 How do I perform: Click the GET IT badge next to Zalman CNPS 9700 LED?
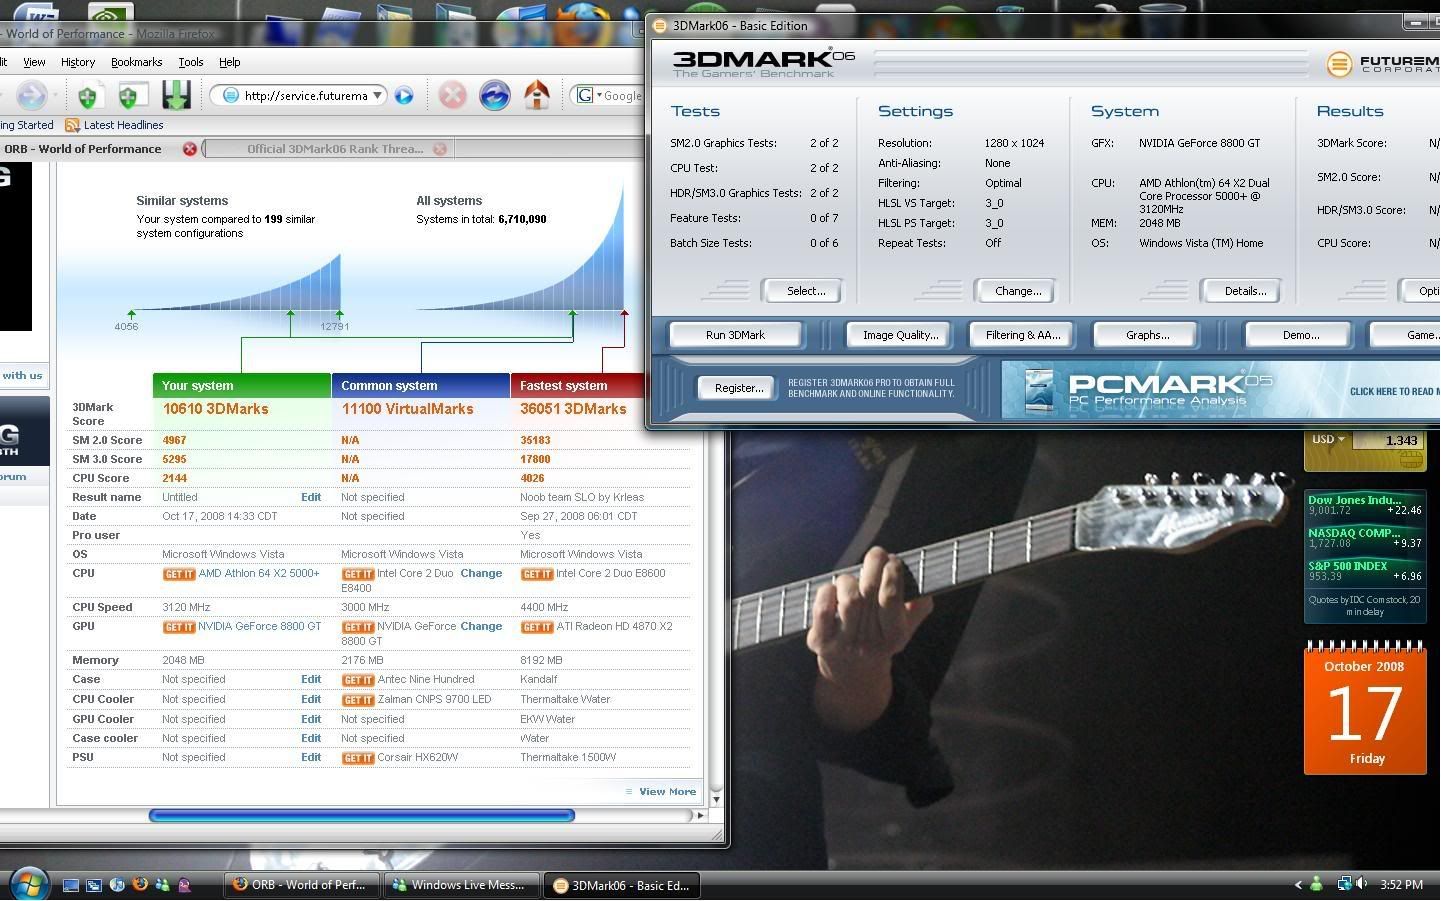(x=358, y=700)
